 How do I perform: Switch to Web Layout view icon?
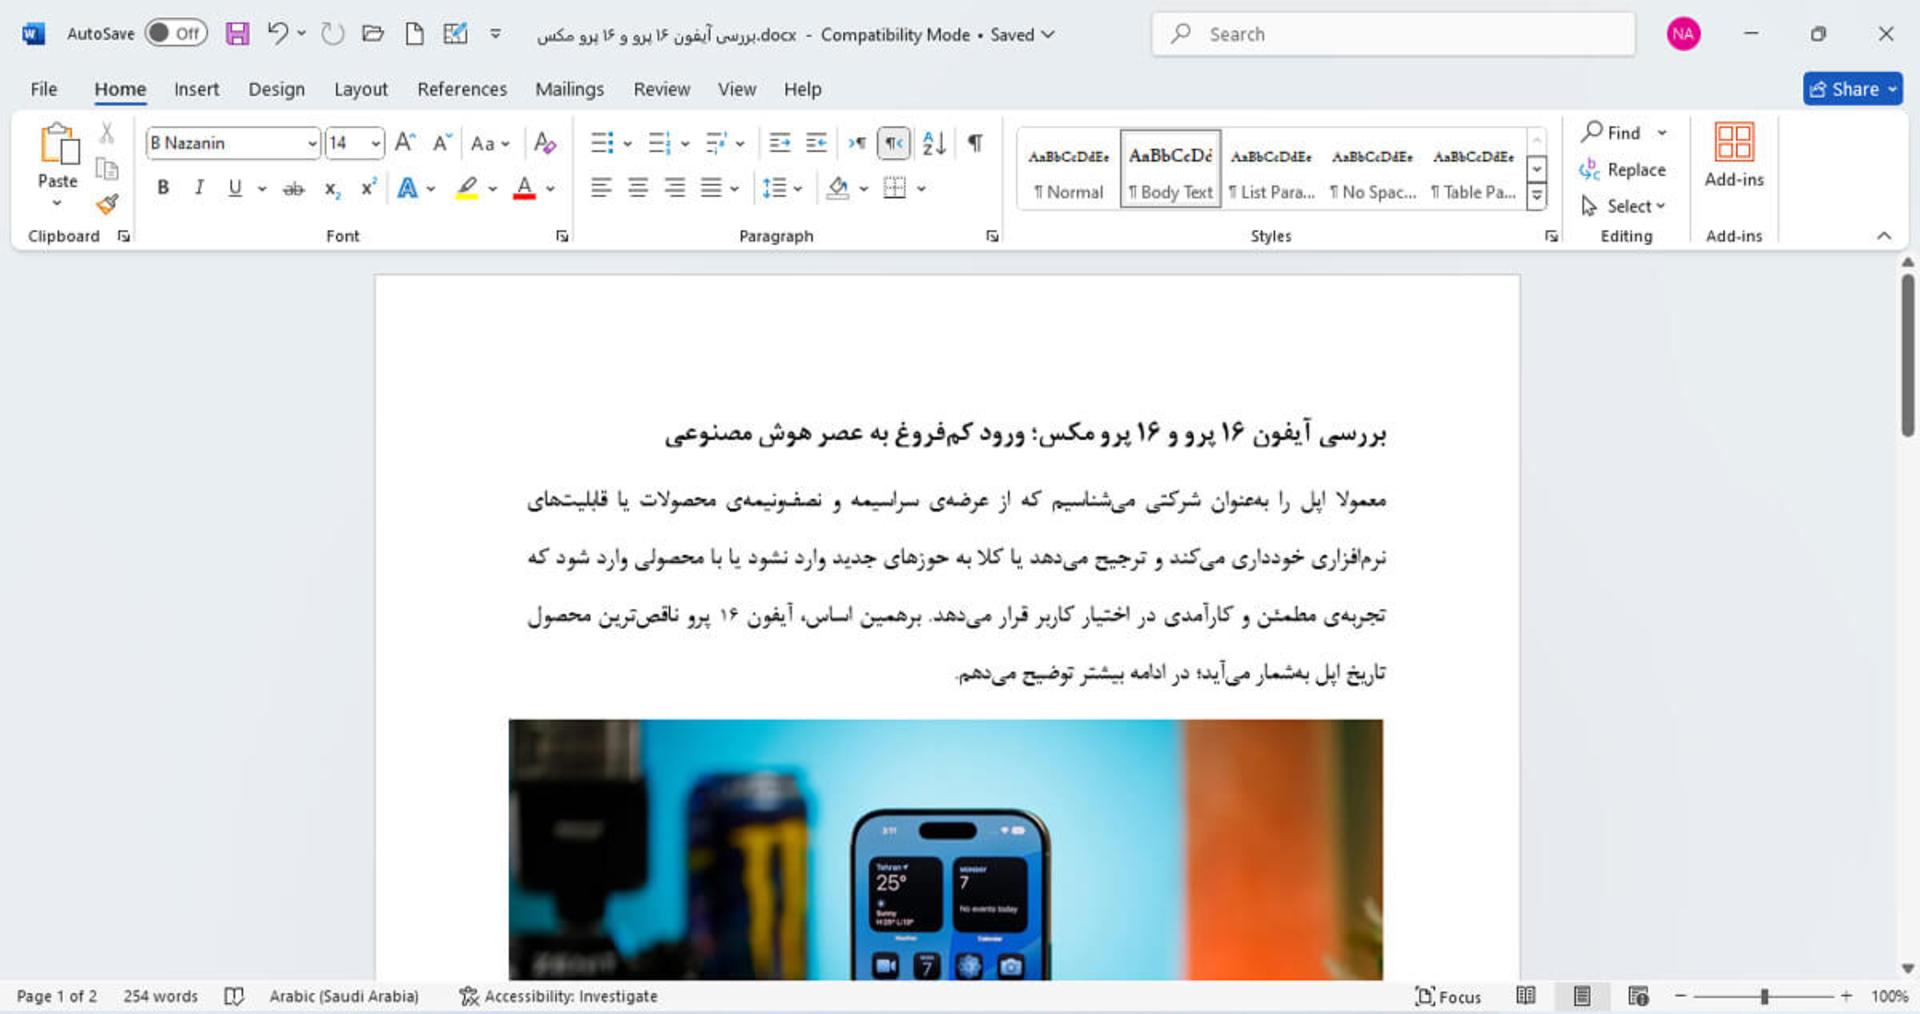(1638, 996)
